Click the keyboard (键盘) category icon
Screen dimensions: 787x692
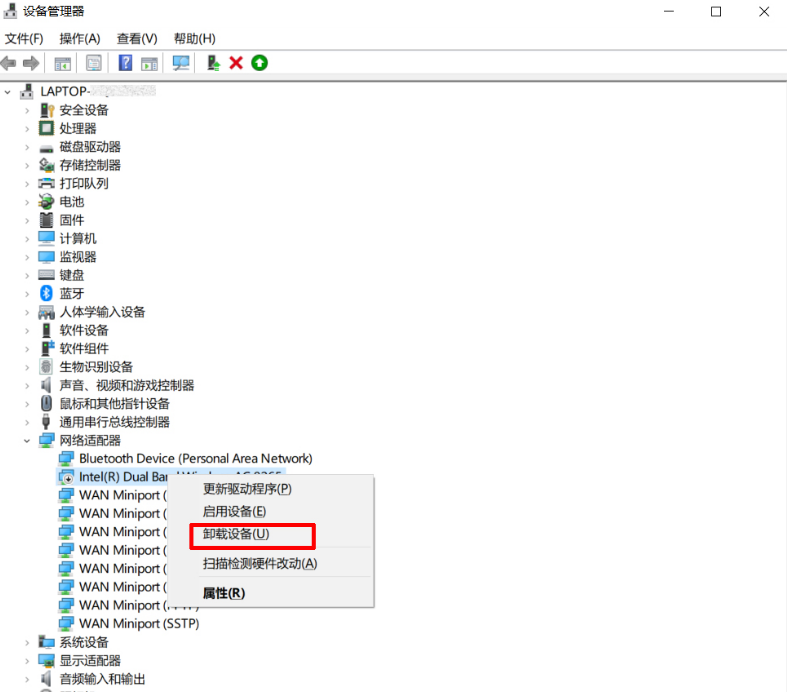coord(46,275)
